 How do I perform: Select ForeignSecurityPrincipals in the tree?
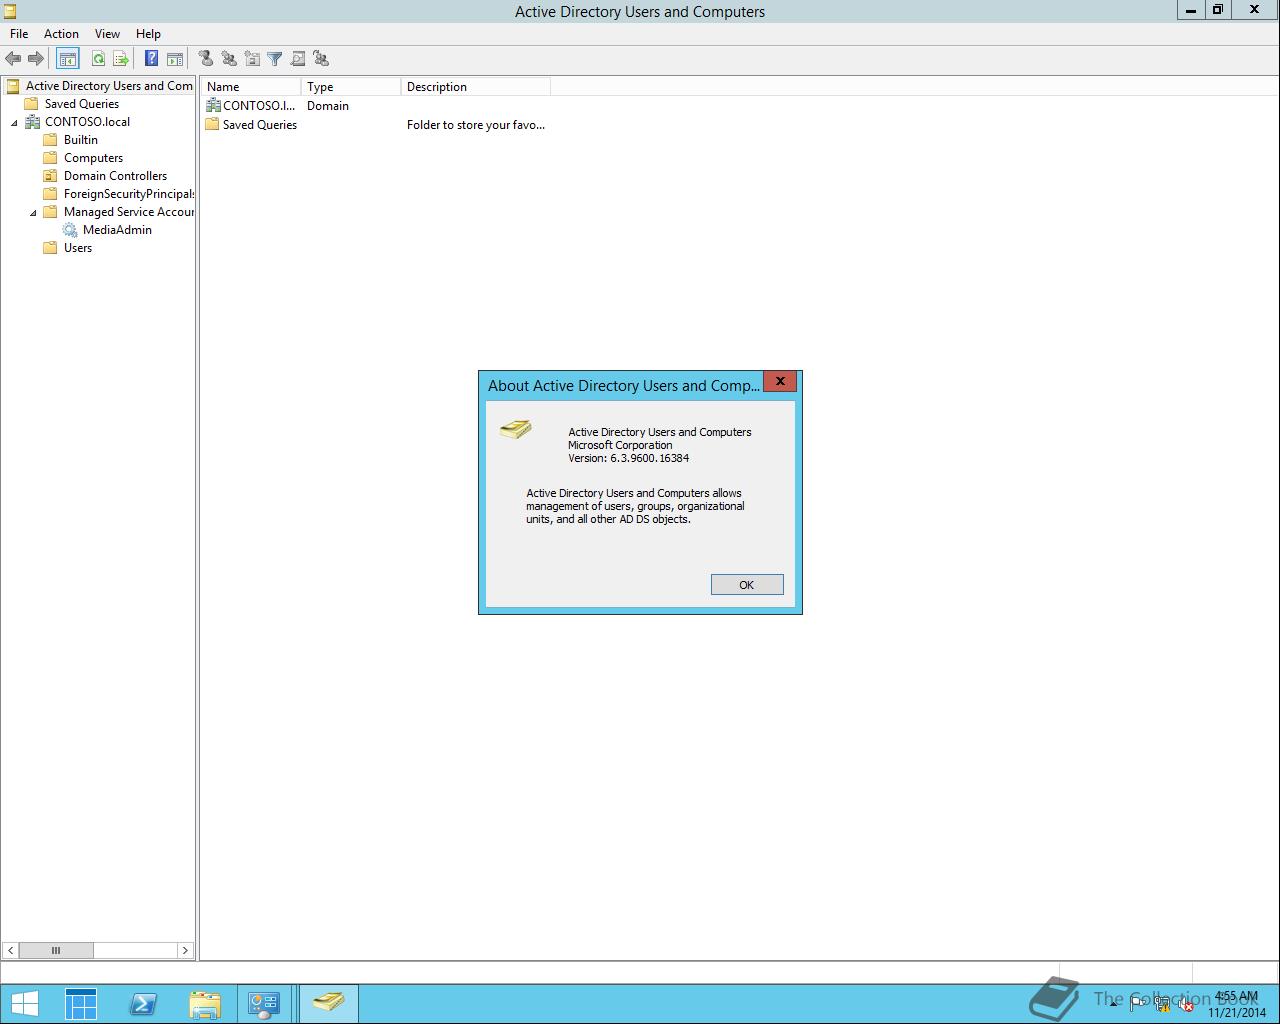click(x=129, y=194)
